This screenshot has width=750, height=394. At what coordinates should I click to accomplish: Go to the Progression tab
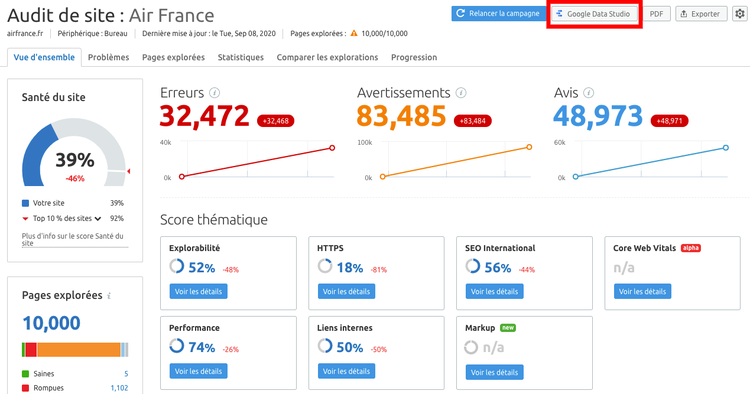click(414, 57)
